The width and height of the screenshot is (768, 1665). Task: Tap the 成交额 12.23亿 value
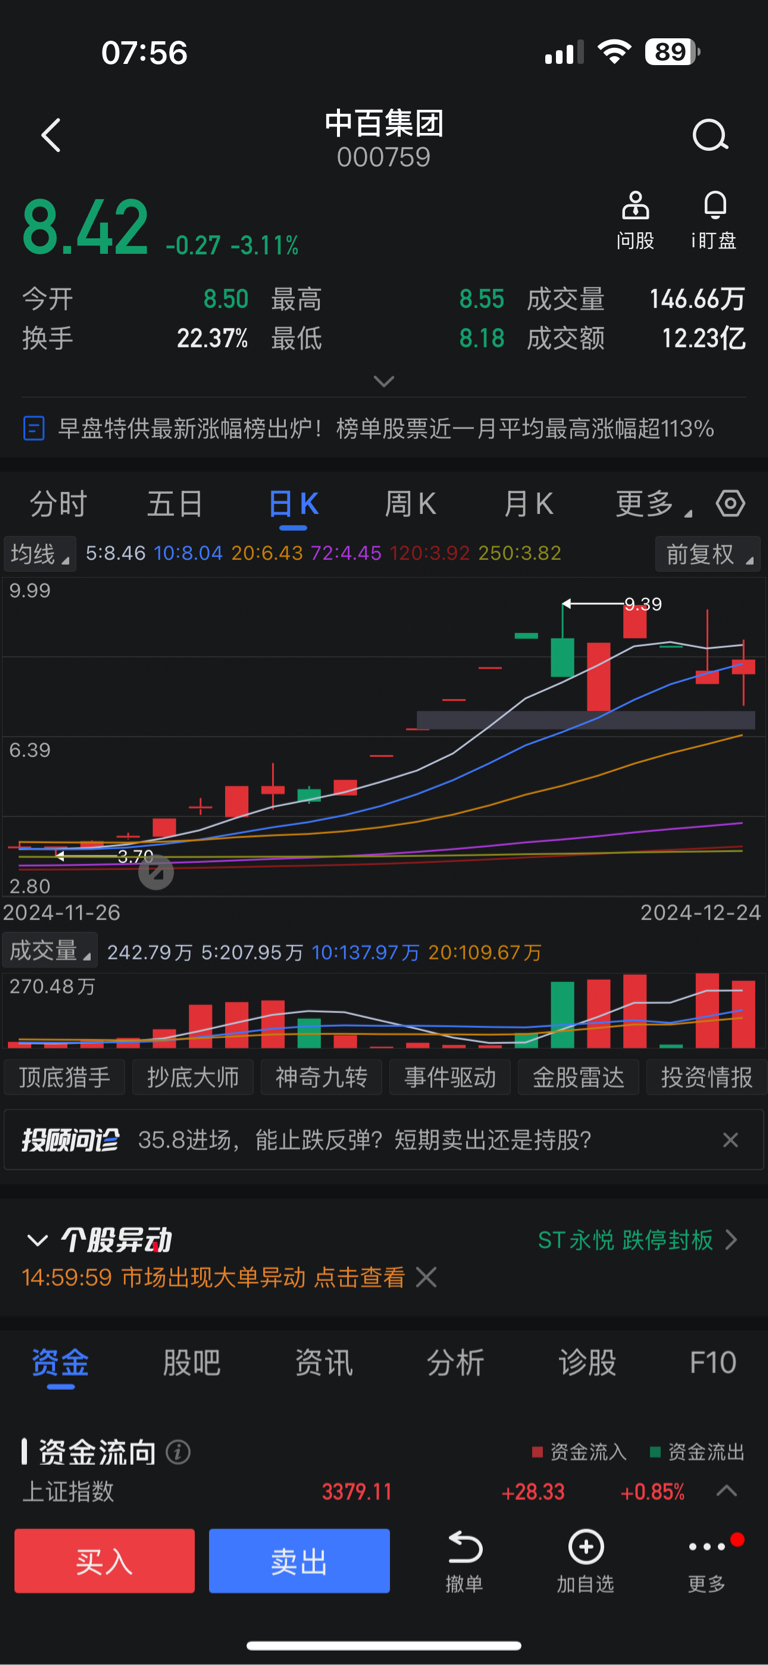[704, 338]
